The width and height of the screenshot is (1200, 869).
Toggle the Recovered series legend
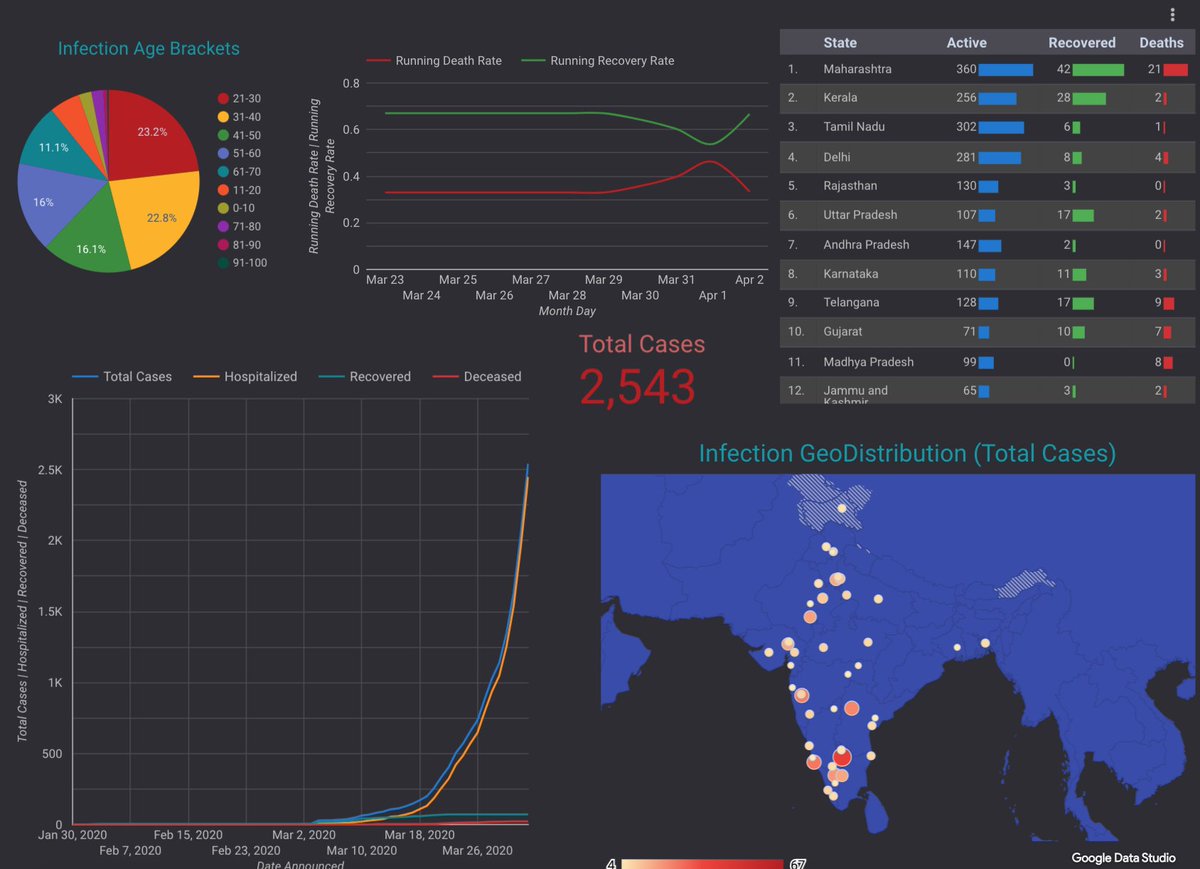(365, 377)
